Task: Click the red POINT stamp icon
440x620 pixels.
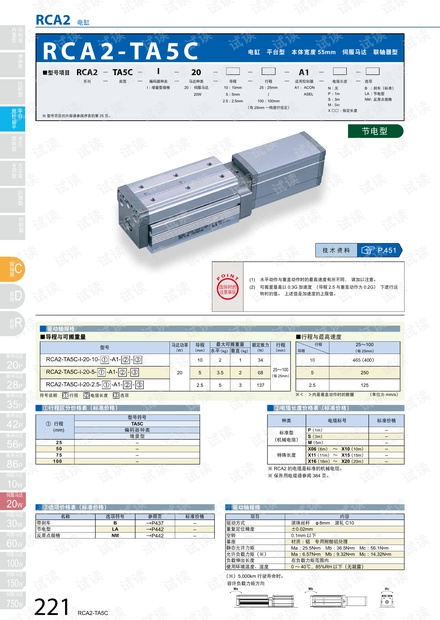Action: [228, 287]
